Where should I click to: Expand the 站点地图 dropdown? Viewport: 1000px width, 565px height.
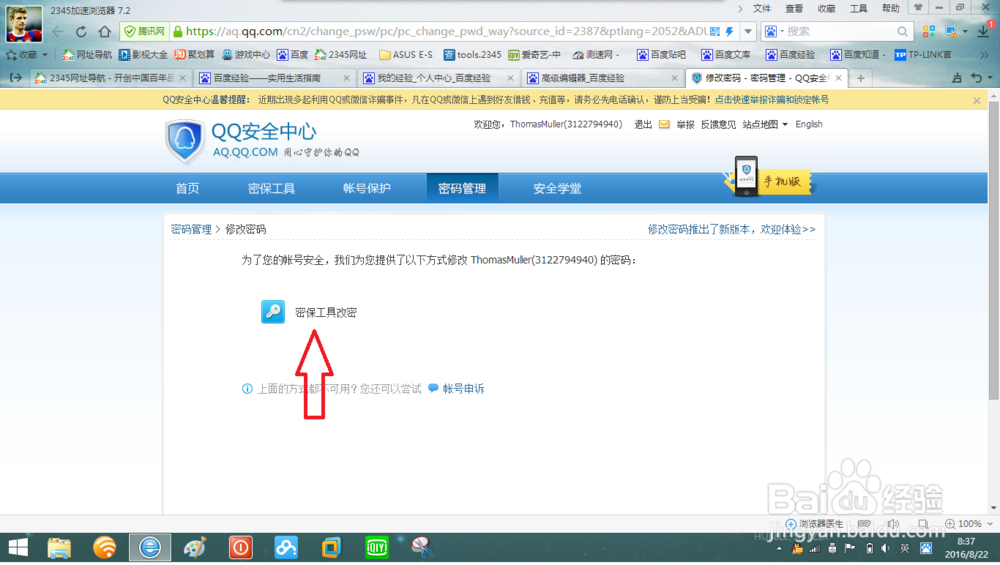[x=765, y=124]
